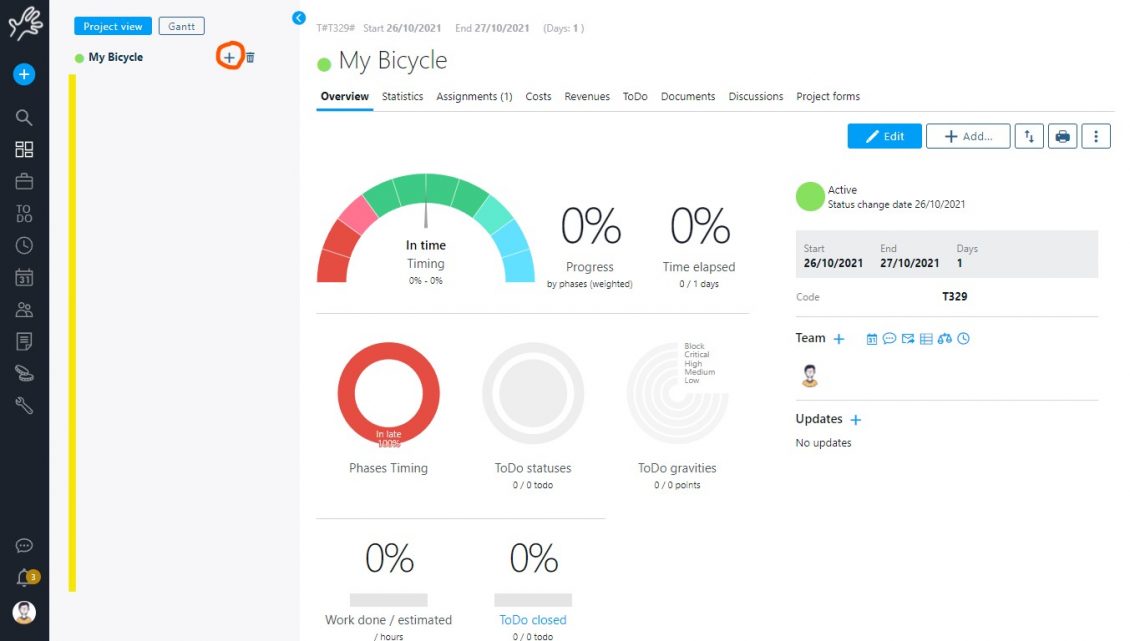Viewport: 1130px width, 641px height.
Task: Open the ToDo closed link
Action: coord(533,620)
